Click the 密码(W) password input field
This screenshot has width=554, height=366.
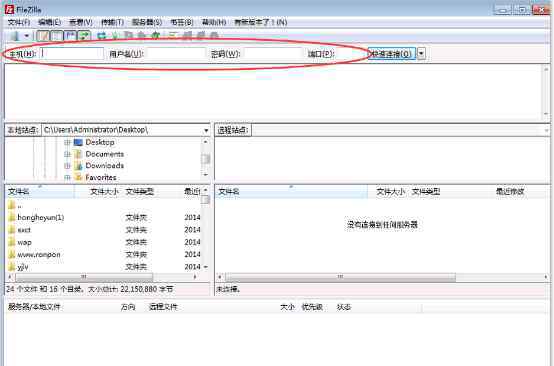tap(273, 54)
